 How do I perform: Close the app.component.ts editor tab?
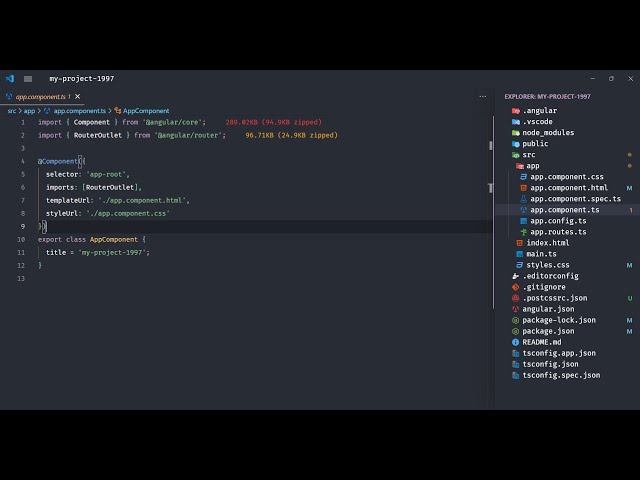point(76,97)
